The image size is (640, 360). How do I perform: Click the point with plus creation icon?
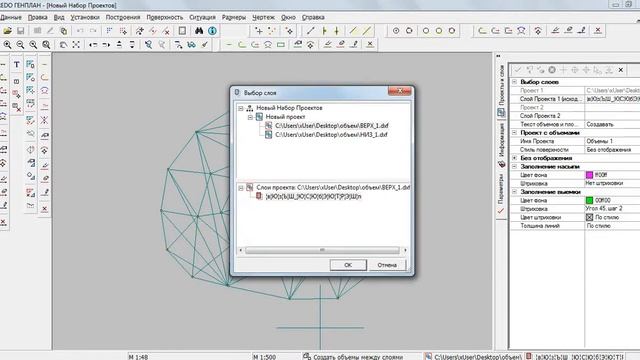point(258,31)
